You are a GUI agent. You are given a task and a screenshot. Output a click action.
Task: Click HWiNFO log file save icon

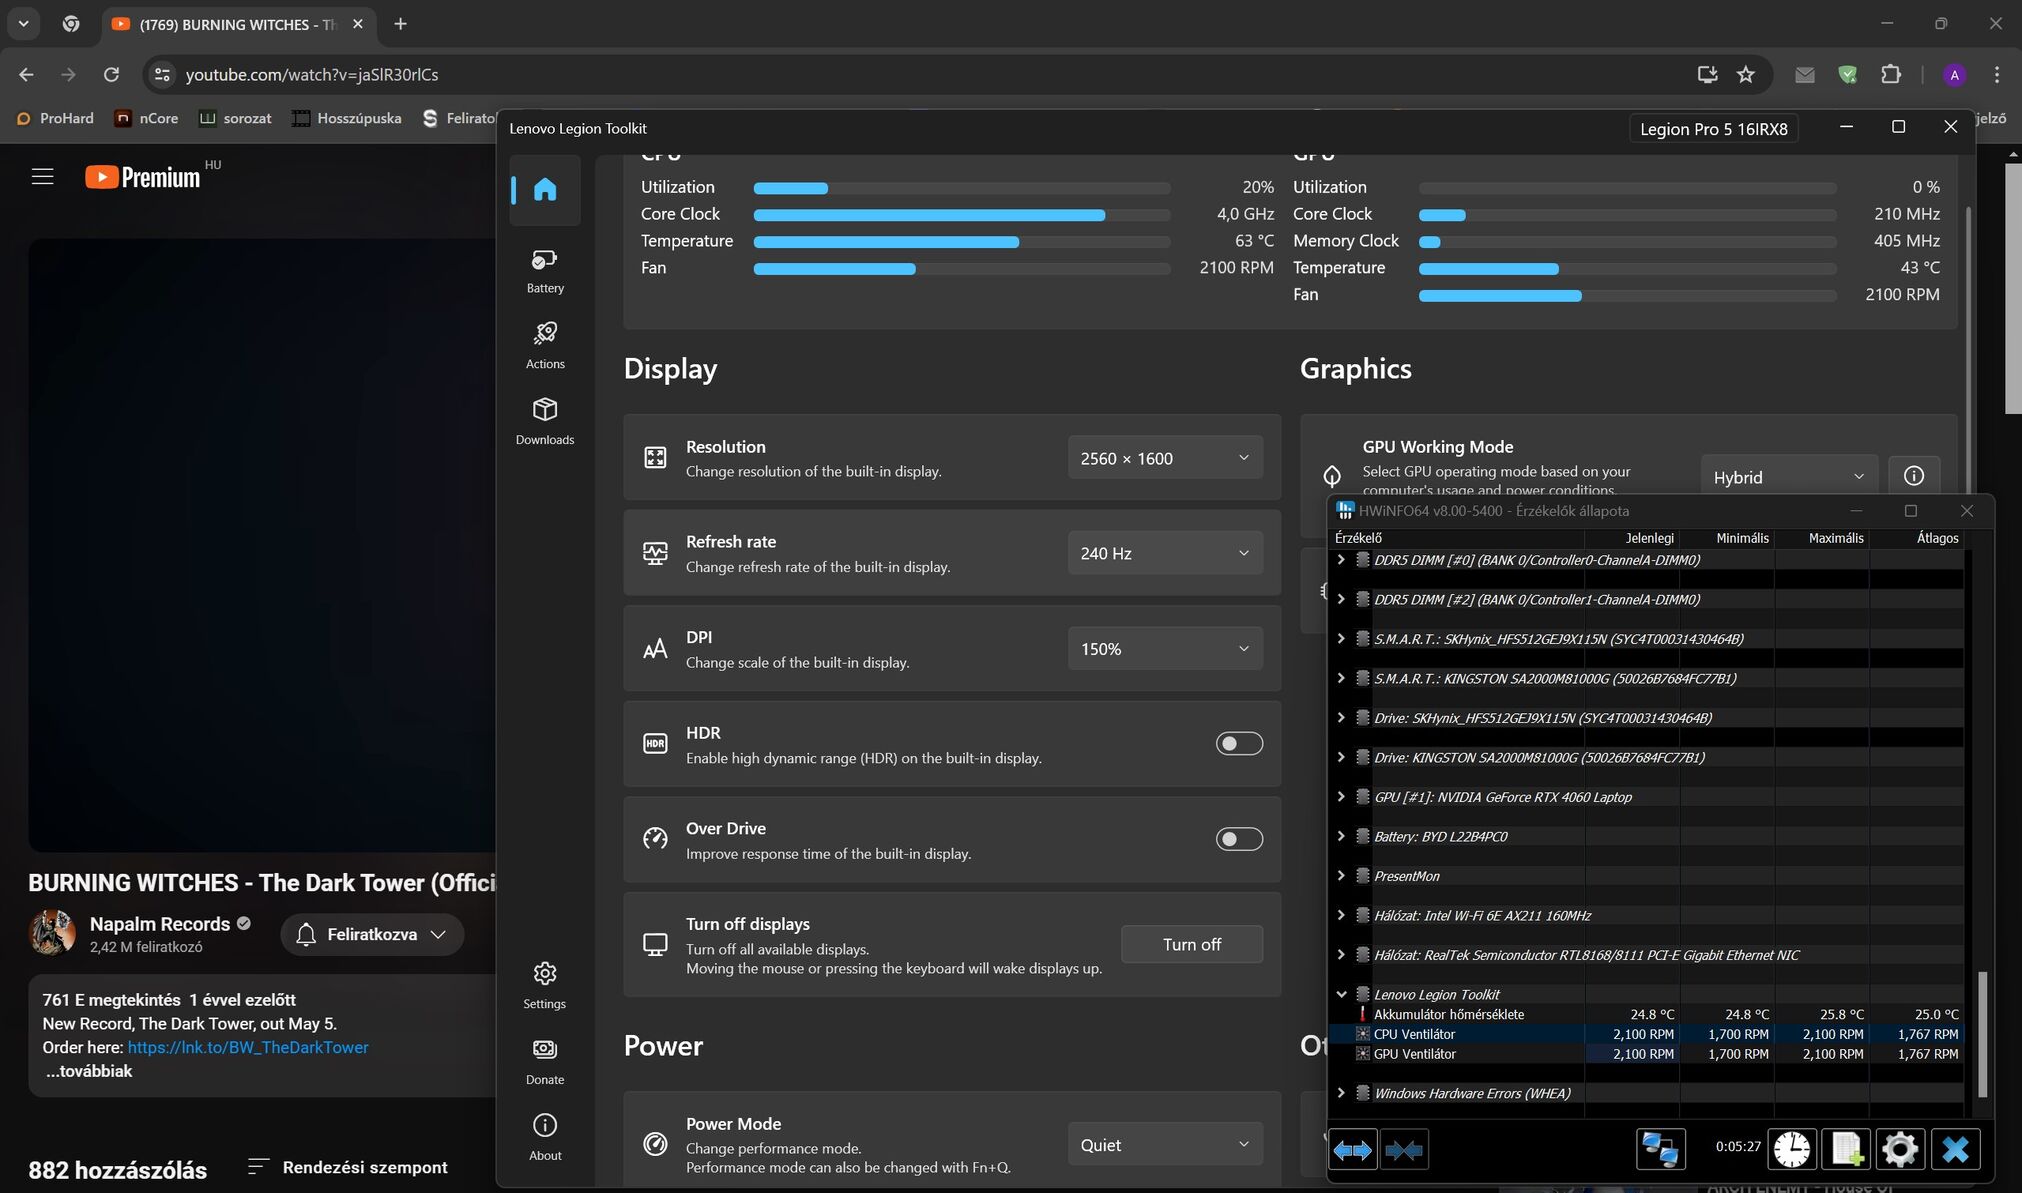click(1845, 1149)
